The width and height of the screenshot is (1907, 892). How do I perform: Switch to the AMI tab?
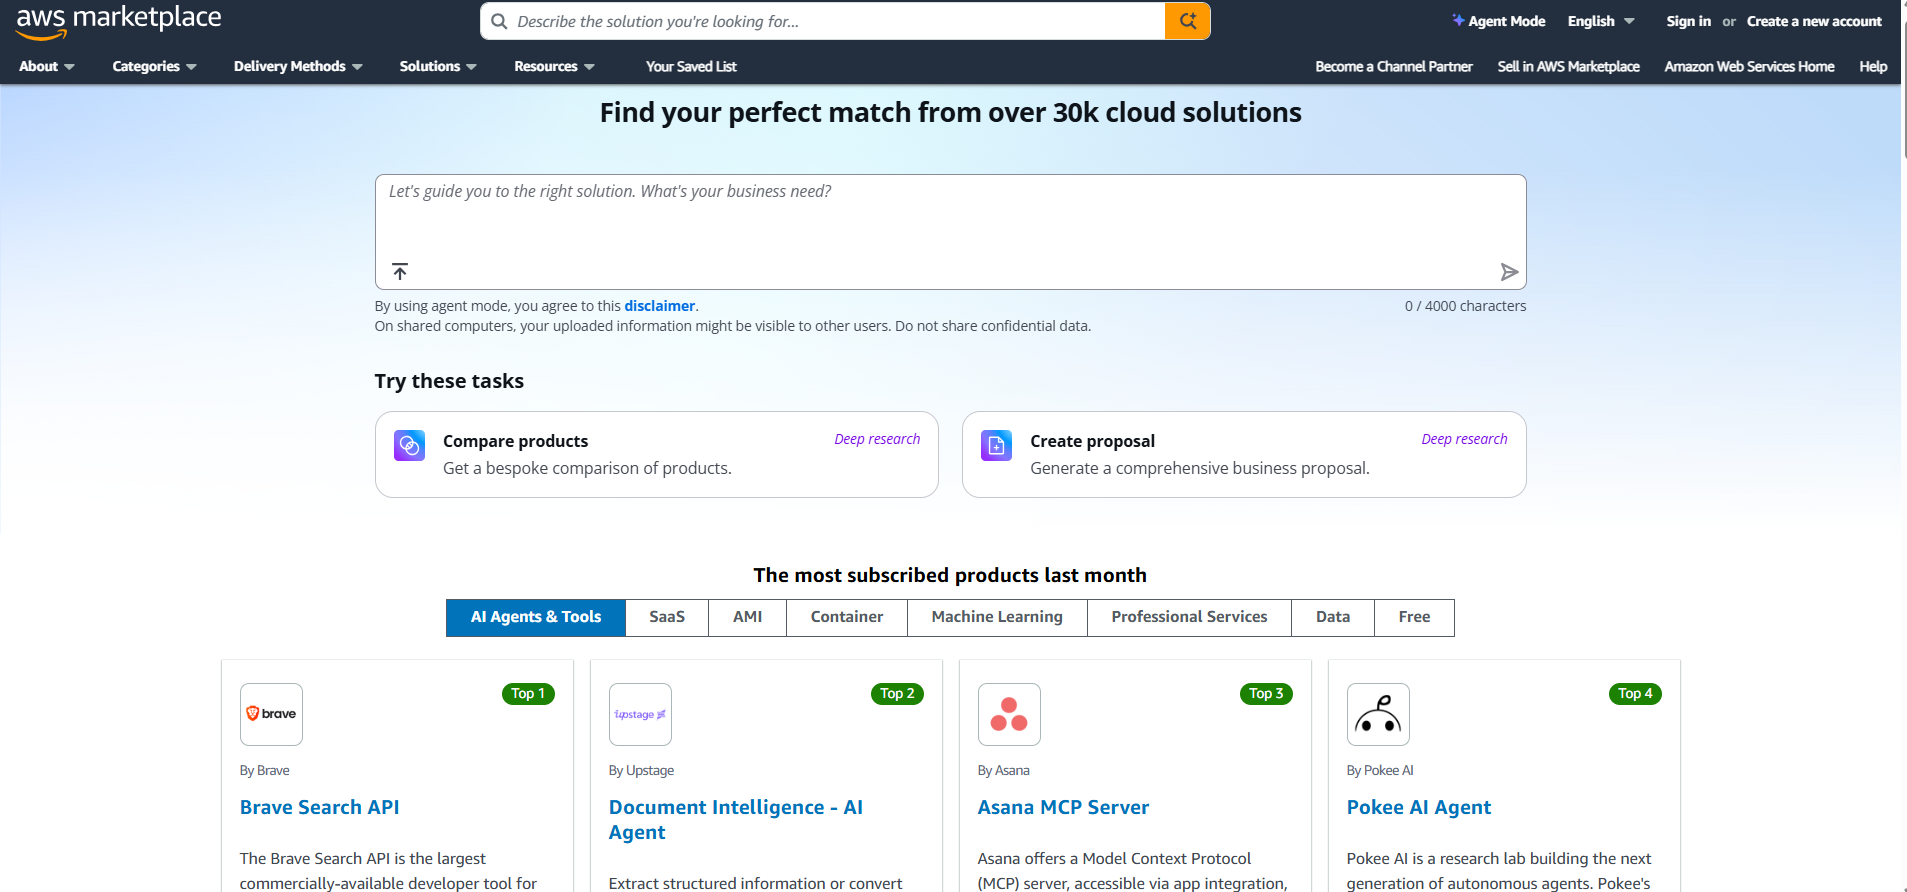pos(747,617)
